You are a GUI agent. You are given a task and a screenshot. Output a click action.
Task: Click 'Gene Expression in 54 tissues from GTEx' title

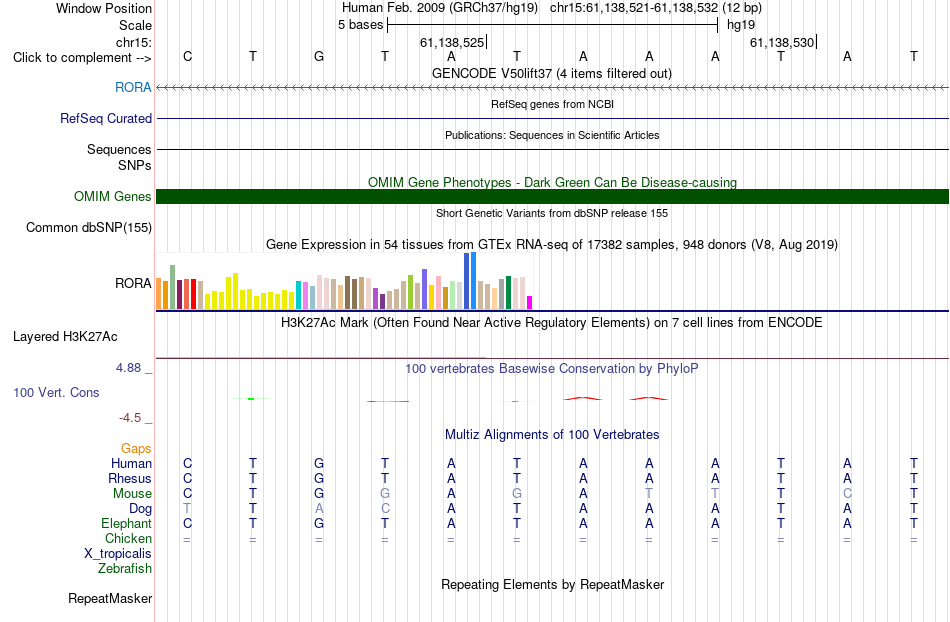[x=552, y=245]
